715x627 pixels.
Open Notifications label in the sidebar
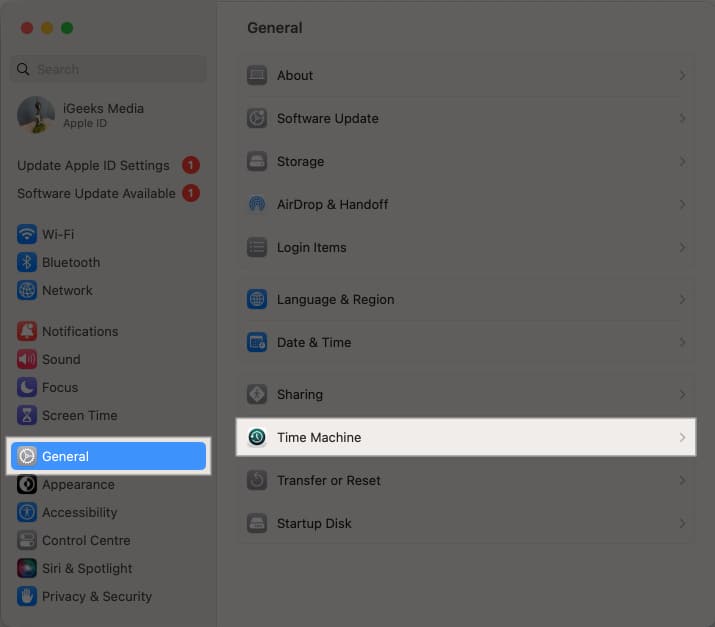(80, 332)
